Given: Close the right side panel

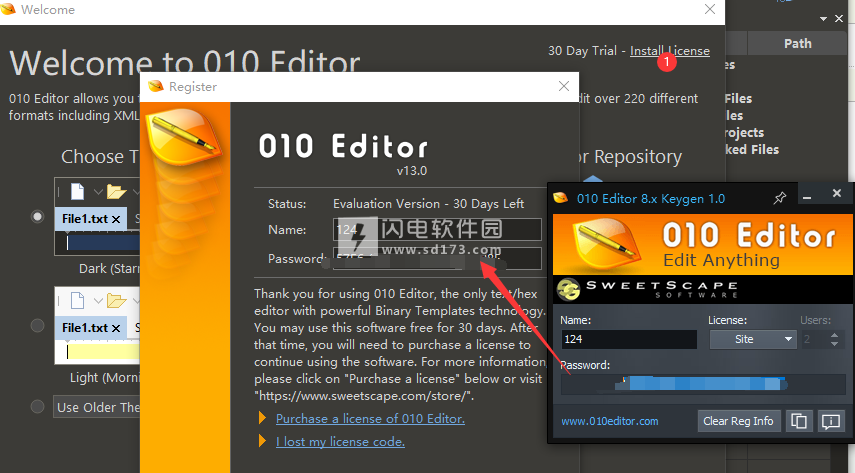Looking at the screenshot, I should point(839,19).
